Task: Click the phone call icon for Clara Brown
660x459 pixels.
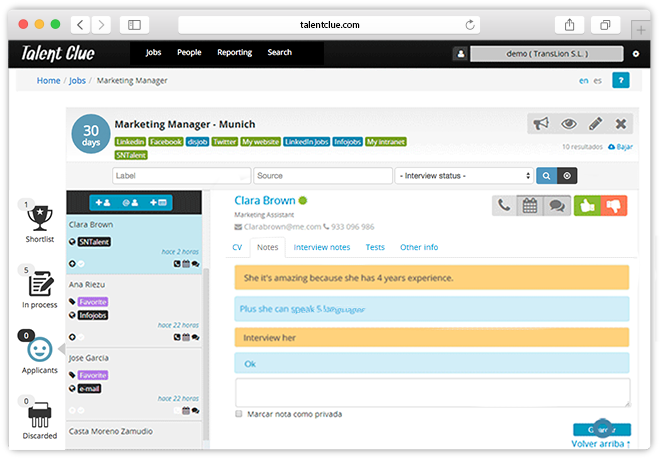Action: pos(505,205)
